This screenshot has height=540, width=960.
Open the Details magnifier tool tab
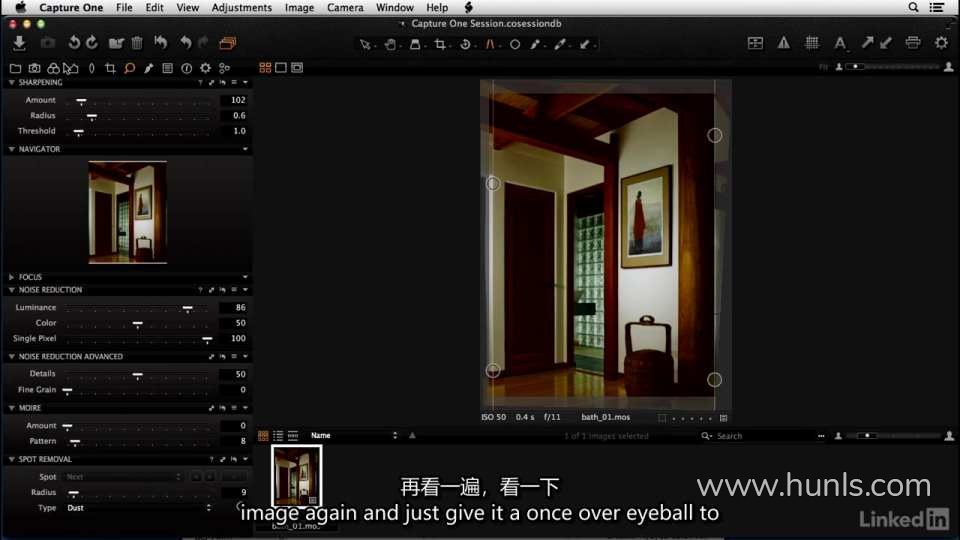coord(130,68)
